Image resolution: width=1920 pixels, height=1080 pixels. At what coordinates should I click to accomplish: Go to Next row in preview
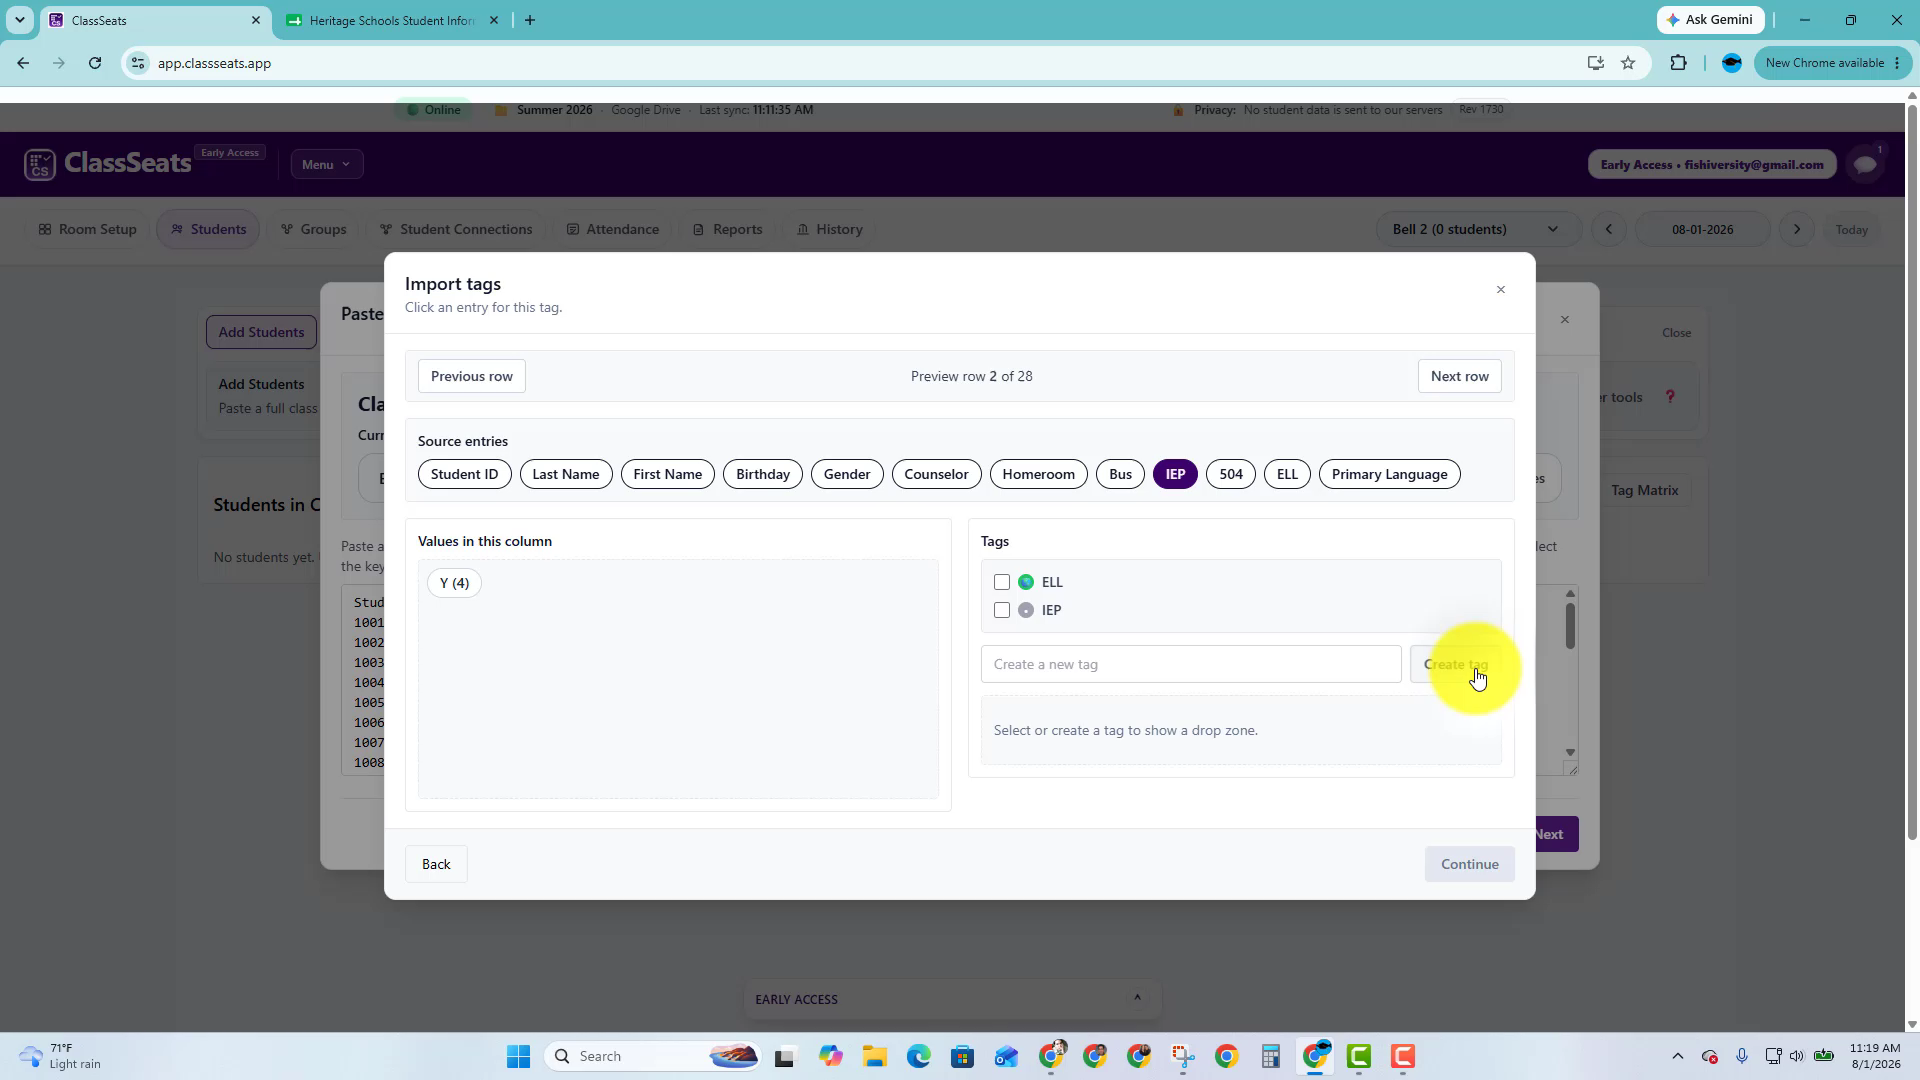pos(1459,376)
